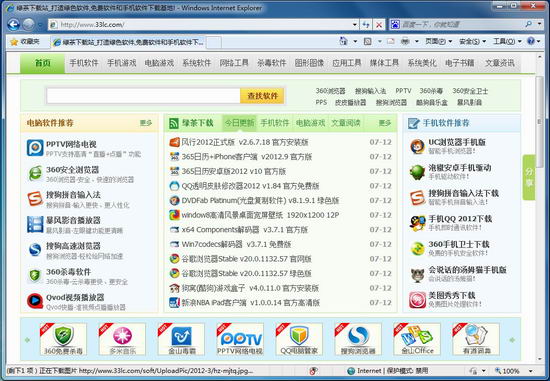Screen dimensions: 550x381
Task: Click the page vertical scrollbar
Action: tap(539, 121)
